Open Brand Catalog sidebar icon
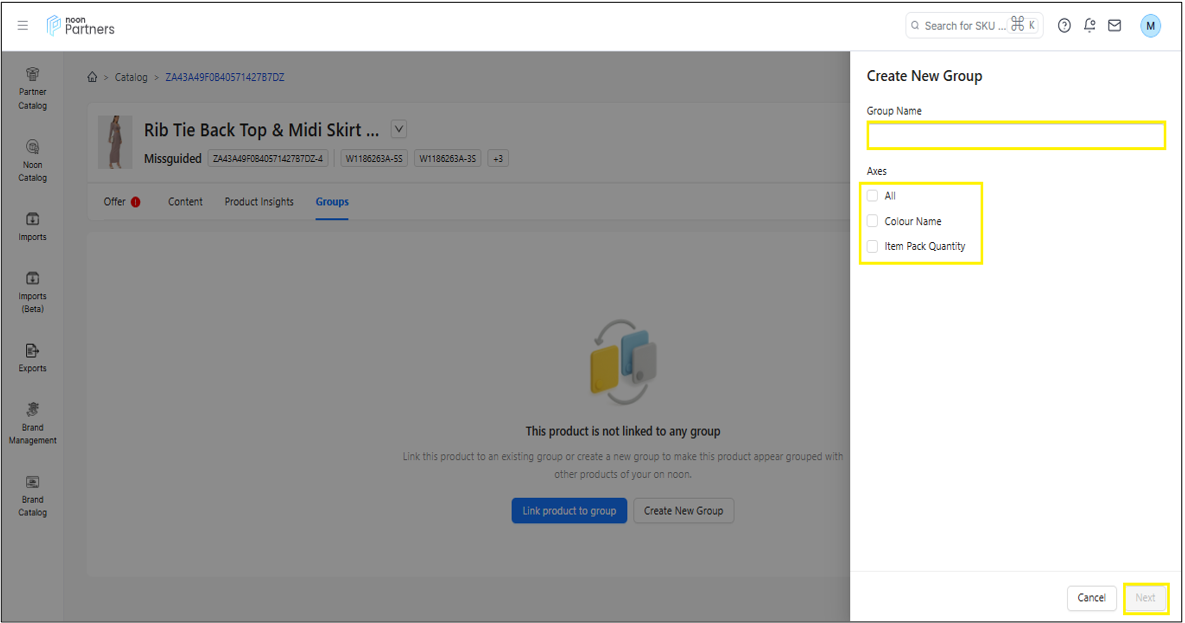Viewport: 1185px width, 623px height. coord(33,495)
